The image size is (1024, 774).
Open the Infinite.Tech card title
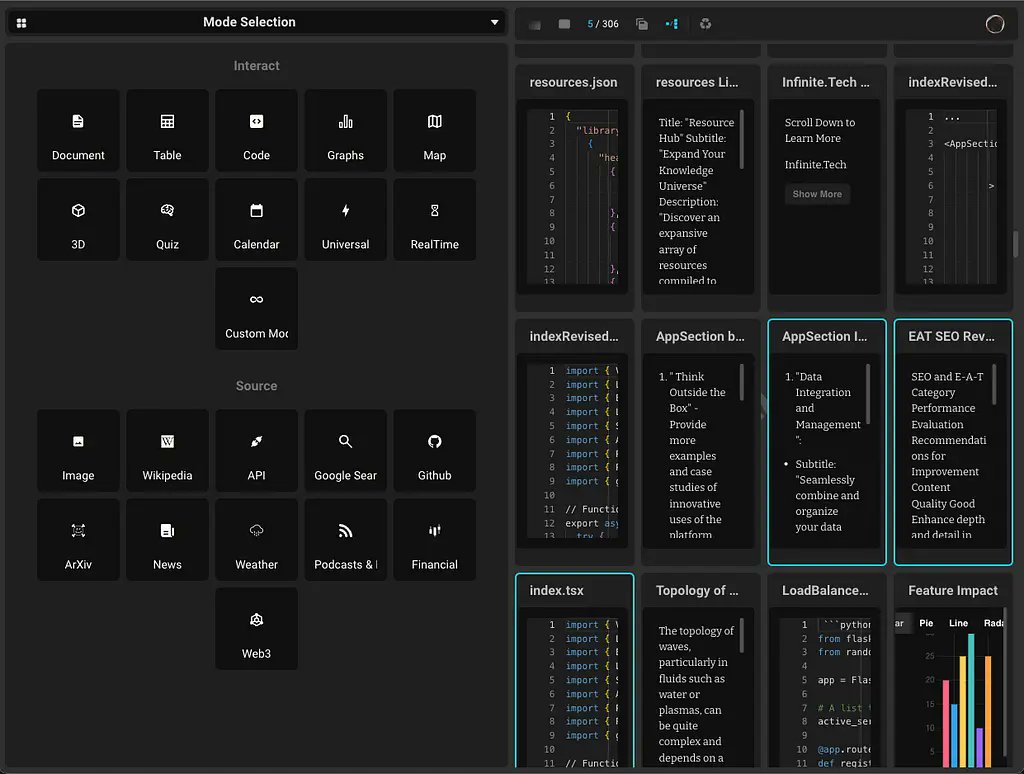(x=825, y=82)
